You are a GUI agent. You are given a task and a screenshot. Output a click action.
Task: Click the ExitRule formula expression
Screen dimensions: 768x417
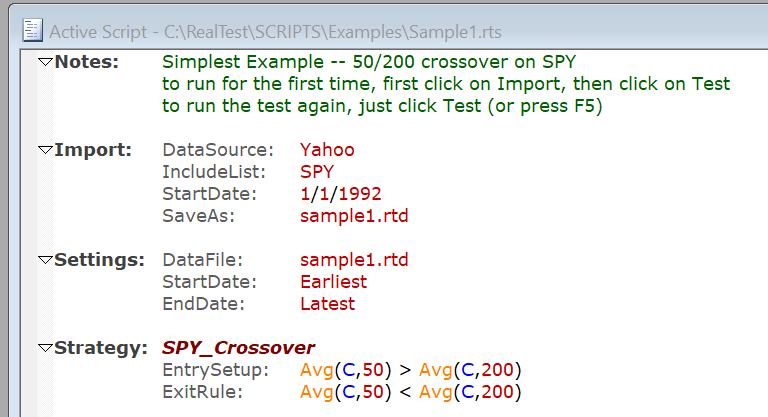pyautogui.click(x=411, y=392)
